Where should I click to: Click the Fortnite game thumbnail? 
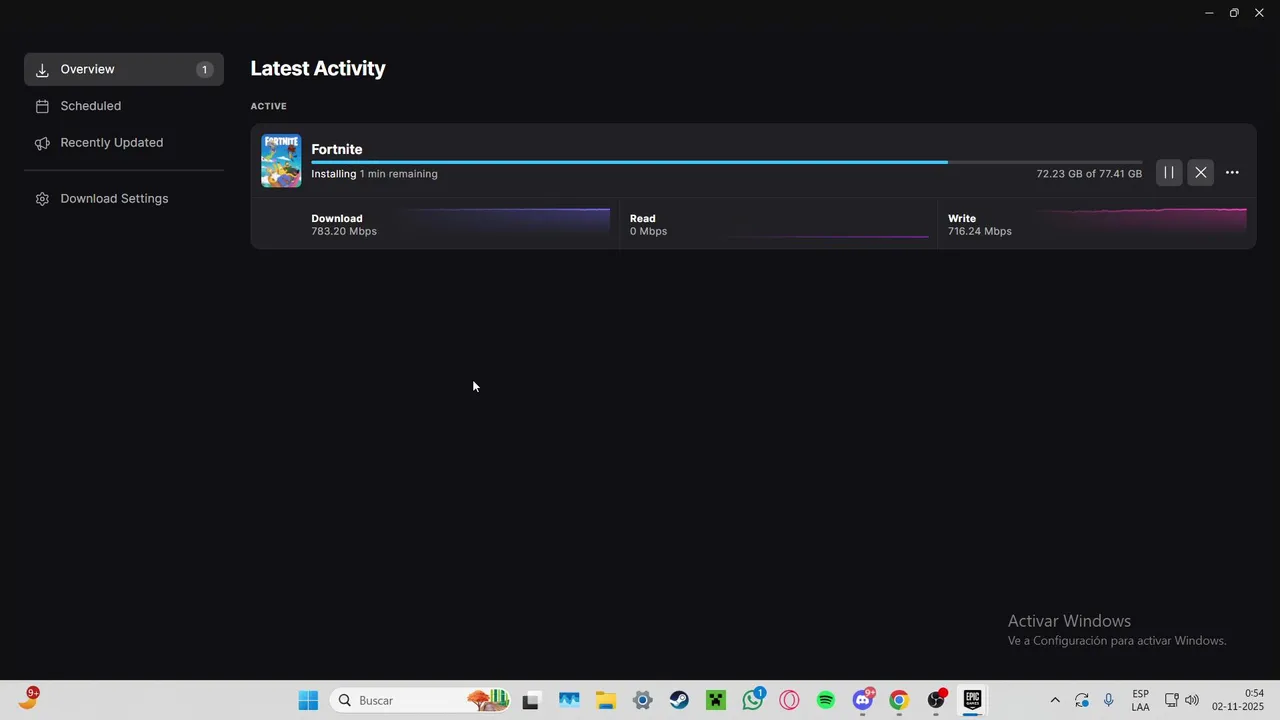click(281, 160)
